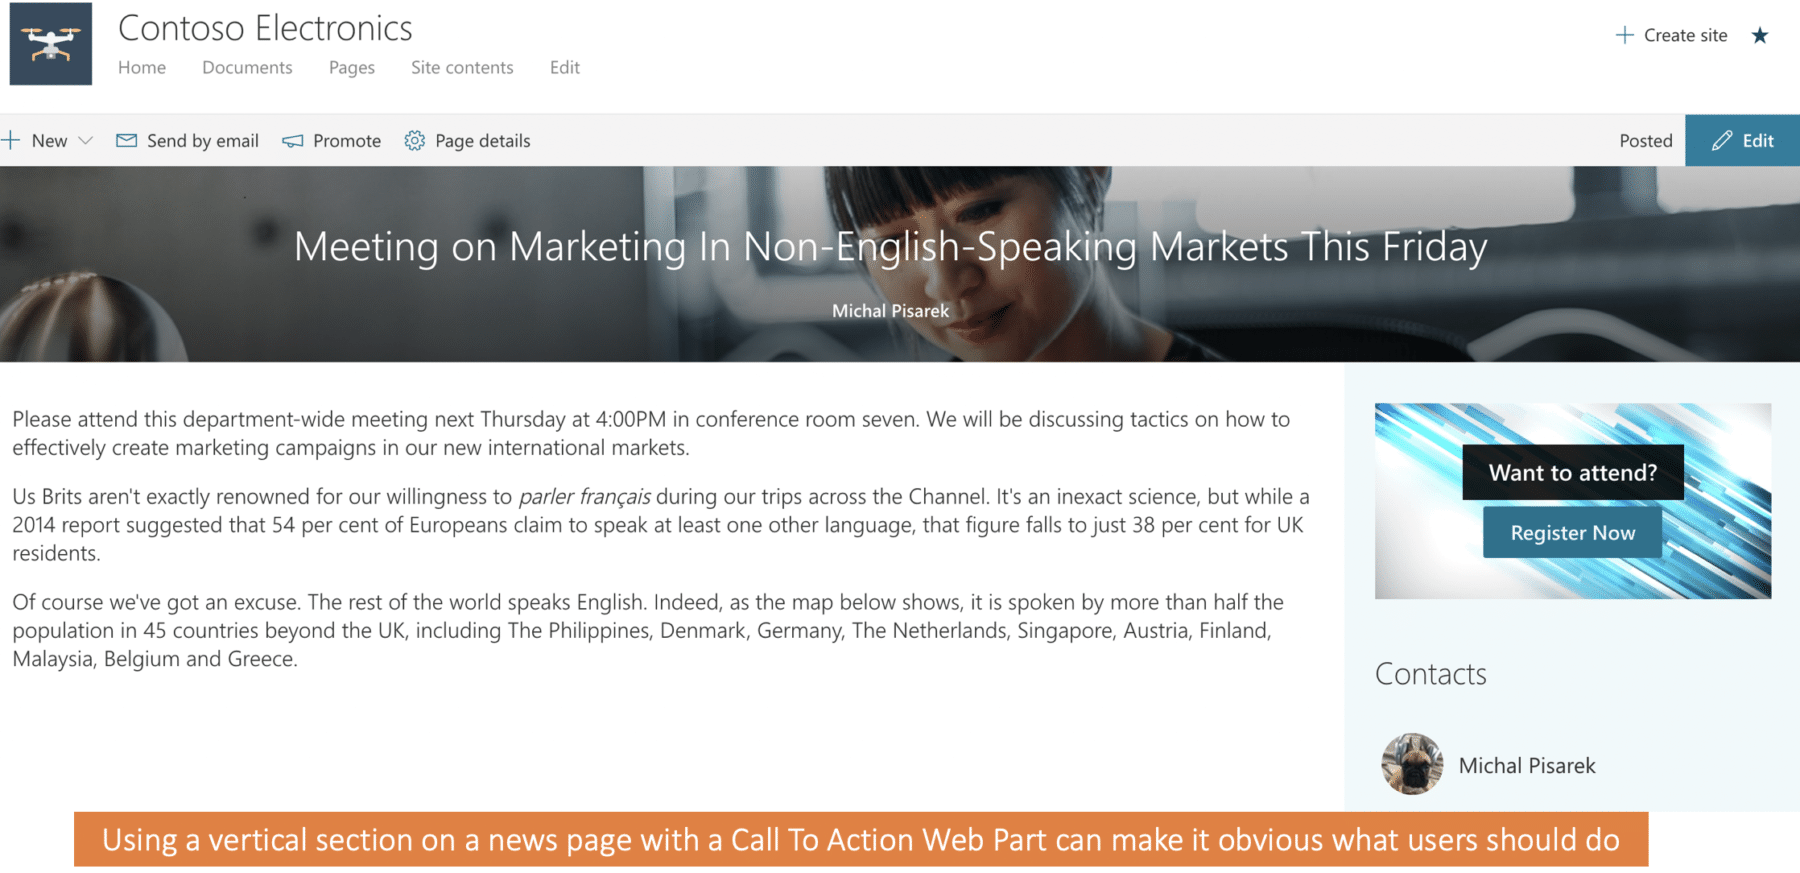Screen dimensions: 1800x873
Task: Click the author name under the headline
Action: pyautogui.click(x=890, y=311)
